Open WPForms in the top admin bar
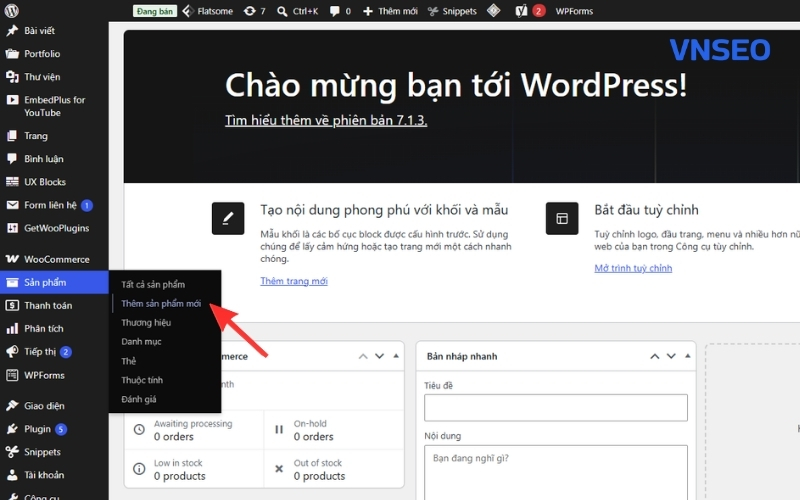Screen dimensions: 800x500 tap(574, 11)
